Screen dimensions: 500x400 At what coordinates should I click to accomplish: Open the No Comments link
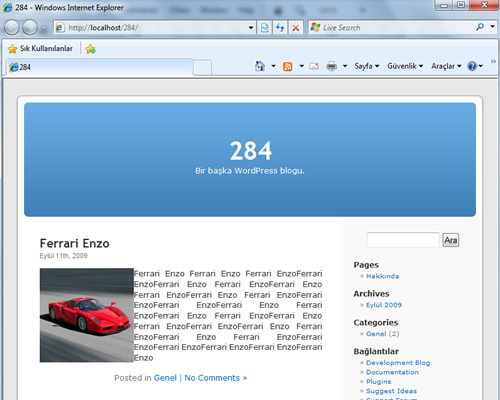(216, 378)
